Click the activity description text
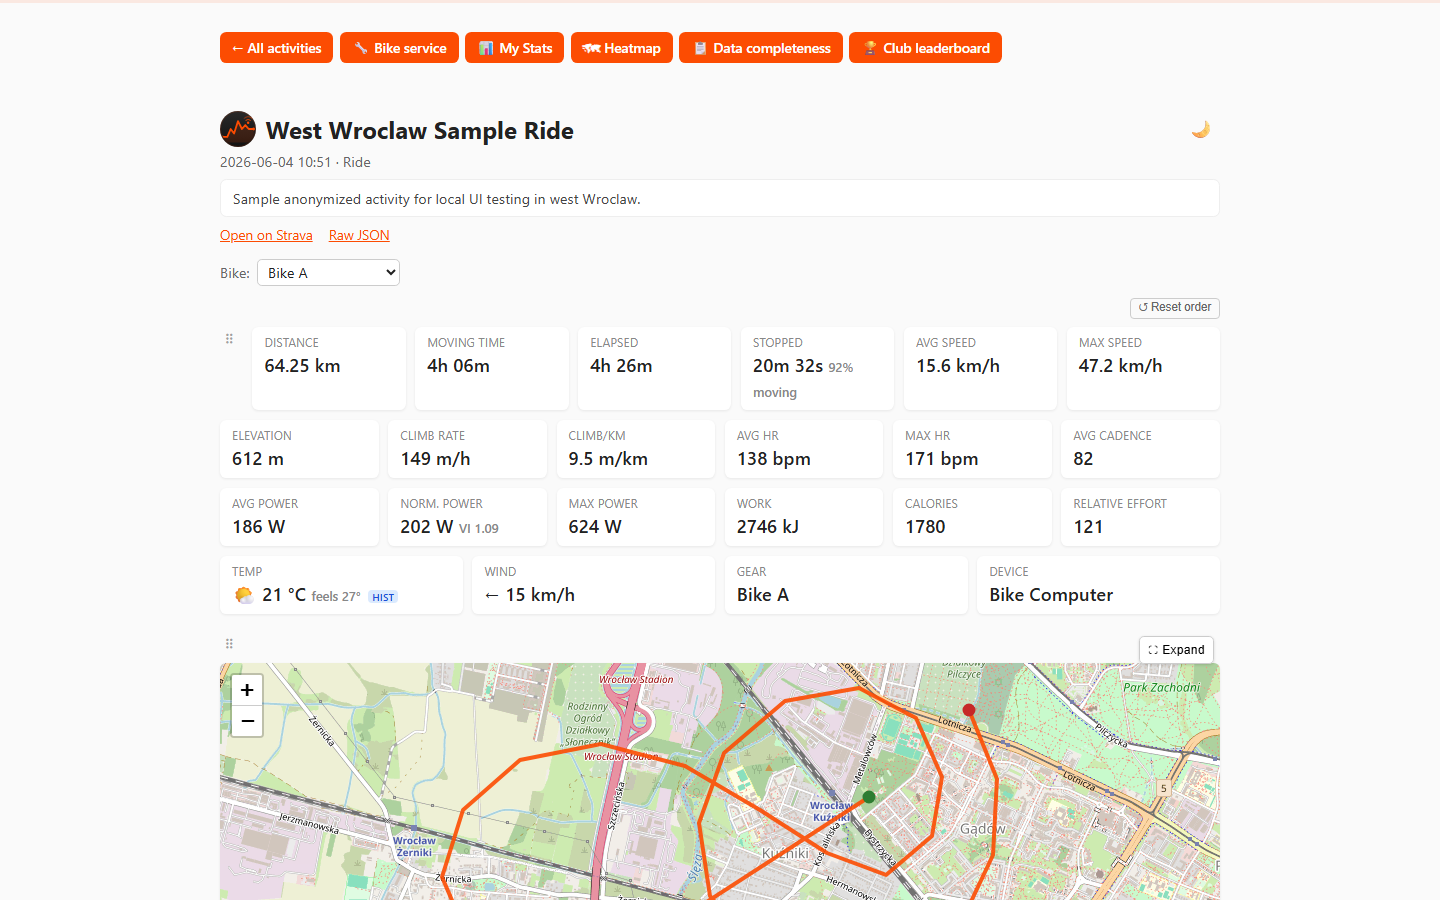The image size is (1440, 900). click(437, 199)
